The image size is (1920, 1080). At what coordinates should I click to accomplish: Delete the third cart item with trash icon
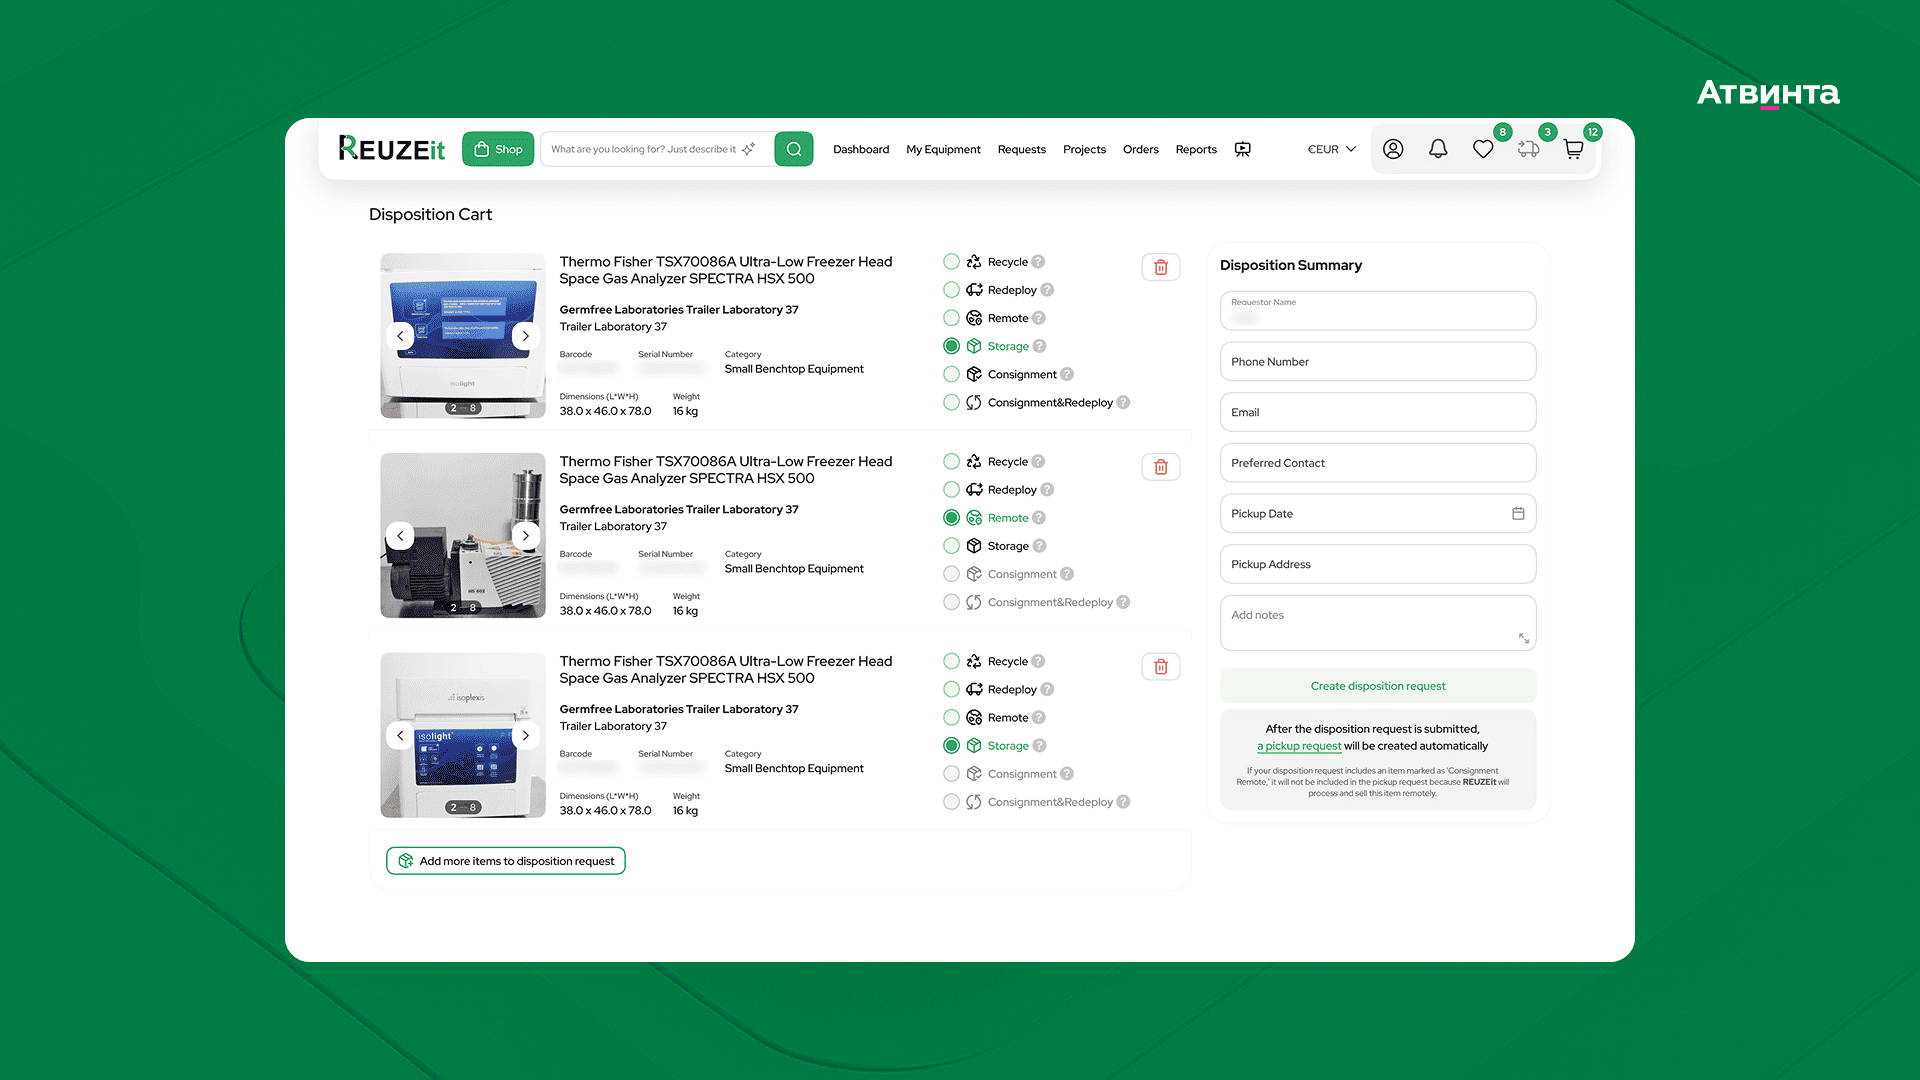click(1161, 667)
